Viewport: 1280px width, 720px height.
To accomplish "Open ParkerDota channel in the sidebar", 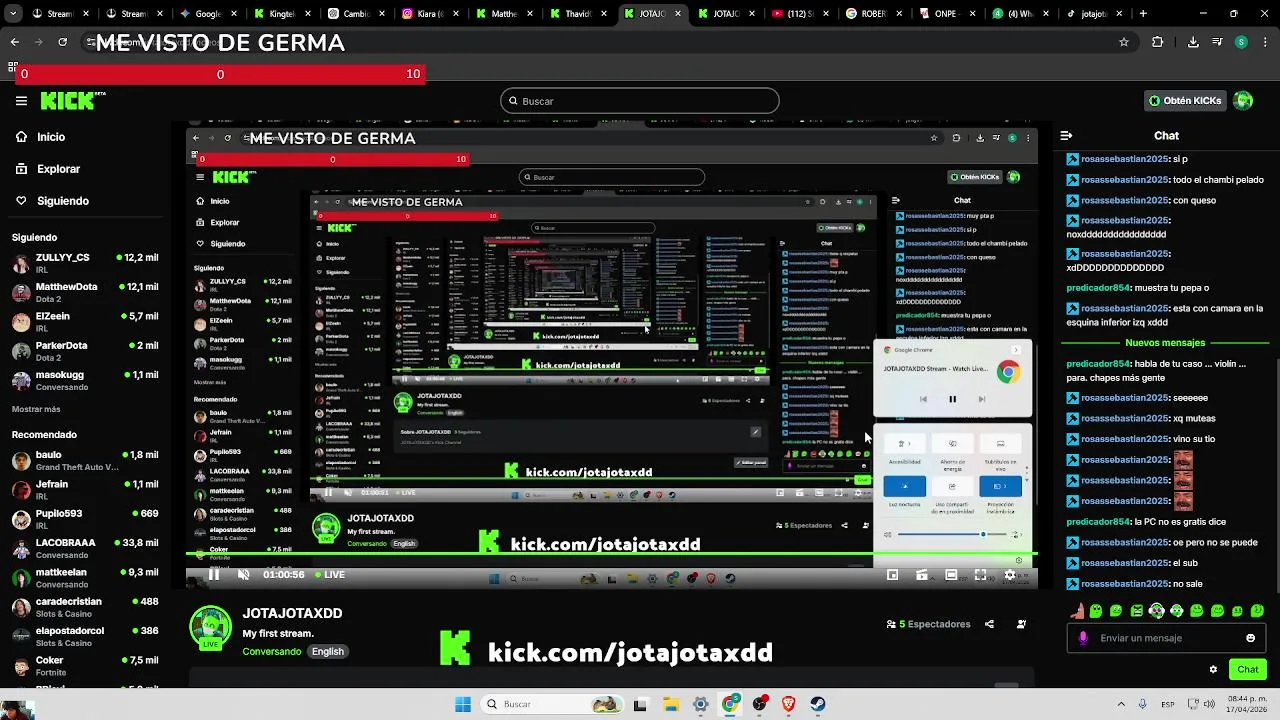I will coord(85,351).
